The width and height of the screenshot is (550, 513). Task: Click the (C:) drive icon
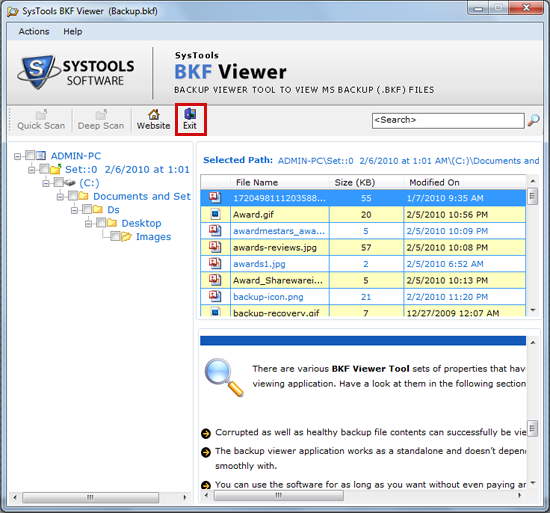click(x=70, y=183)
